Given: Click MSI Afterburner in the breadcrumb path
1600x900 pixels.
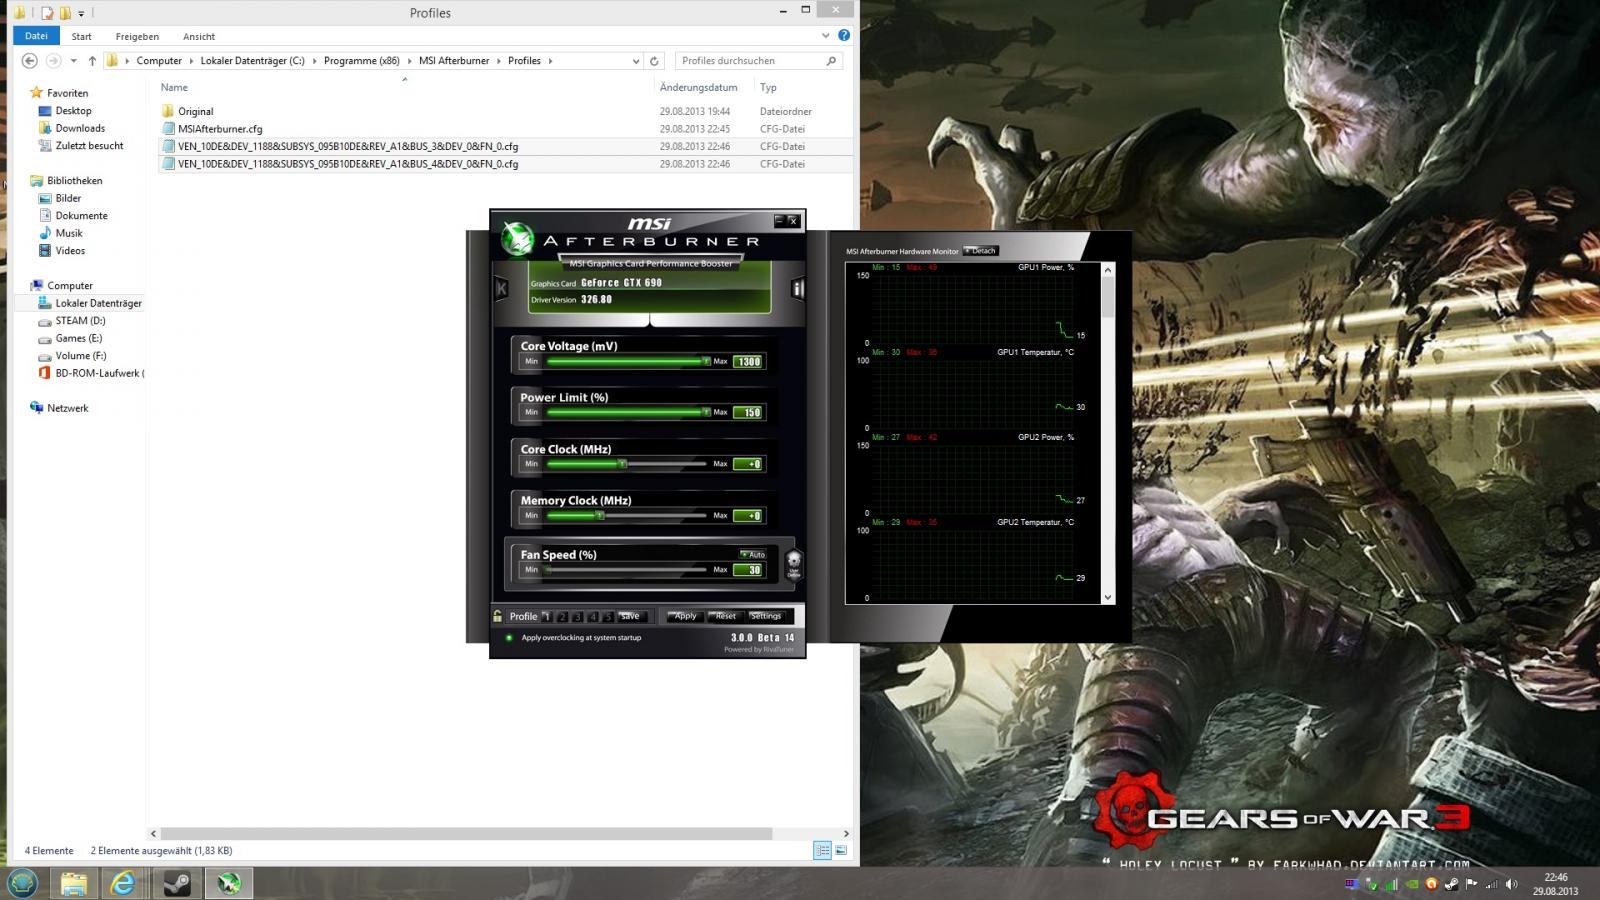Looking at the screenshot, I should click(454, 61).
